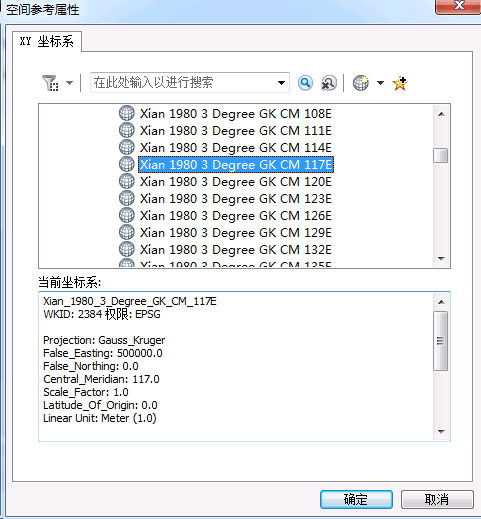Click the False_Easting: 500000.0 line
481x519 pixels.
click(x=103, y=353)
